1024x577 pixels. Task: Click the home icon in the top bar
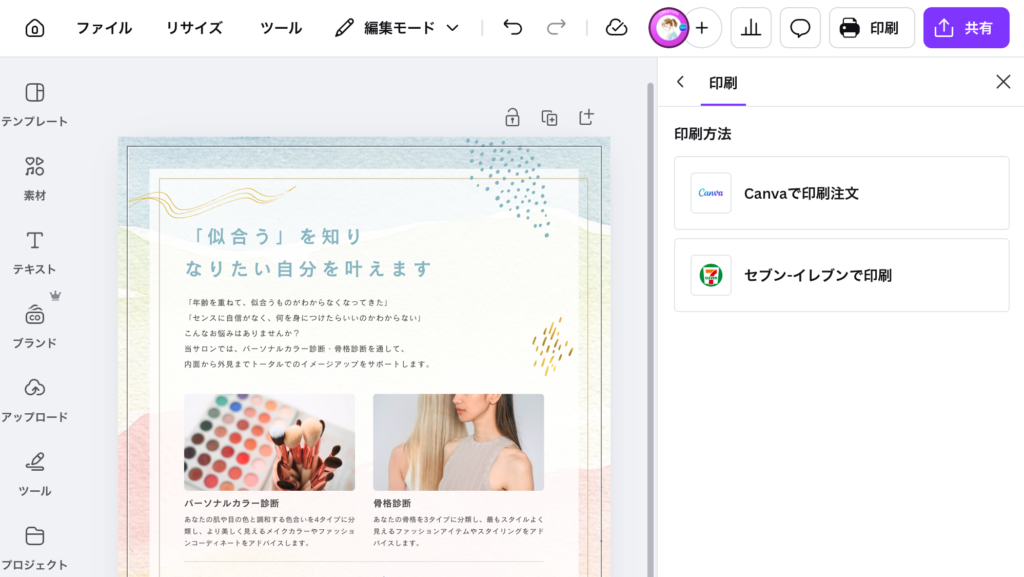pos(35,28)
